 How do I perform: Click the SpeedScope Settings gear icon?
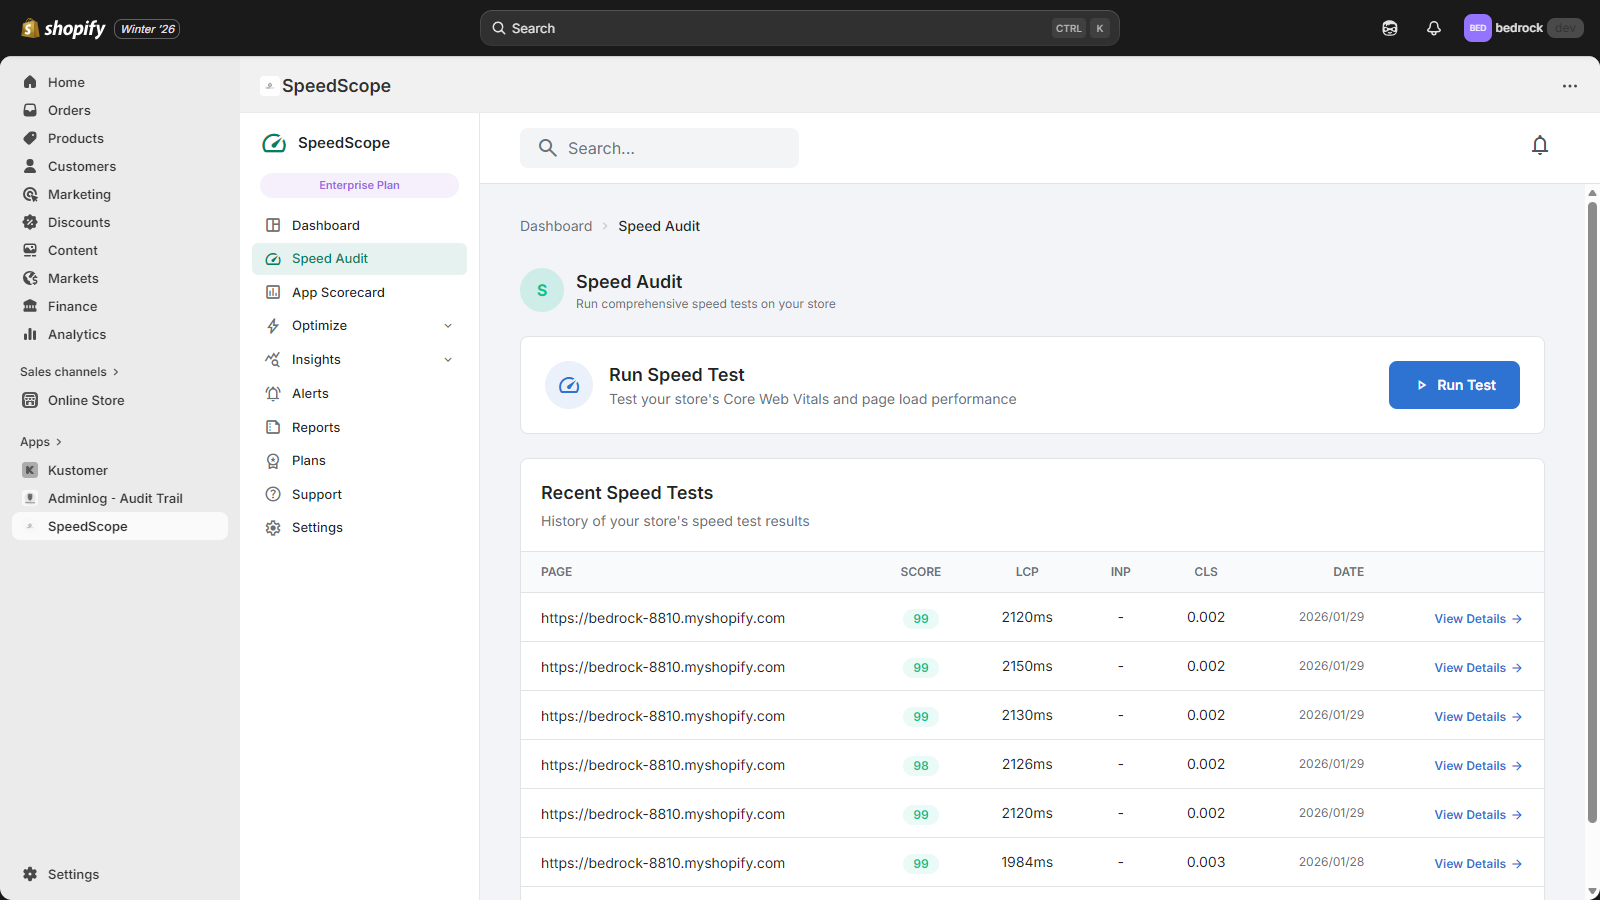coord(272,527)
